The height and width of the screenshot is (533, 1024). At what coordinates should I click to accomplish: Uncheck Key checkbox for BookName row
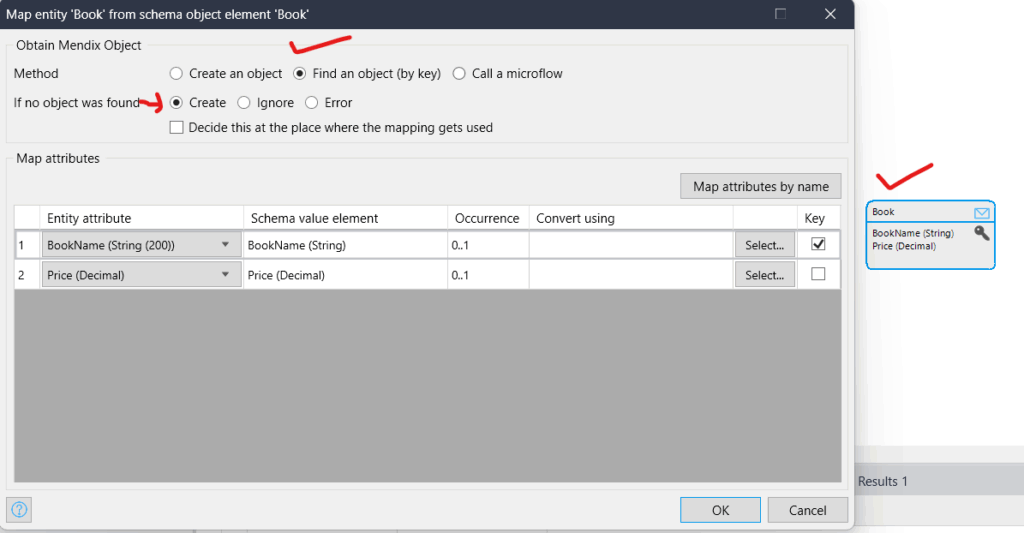point(818,245)
